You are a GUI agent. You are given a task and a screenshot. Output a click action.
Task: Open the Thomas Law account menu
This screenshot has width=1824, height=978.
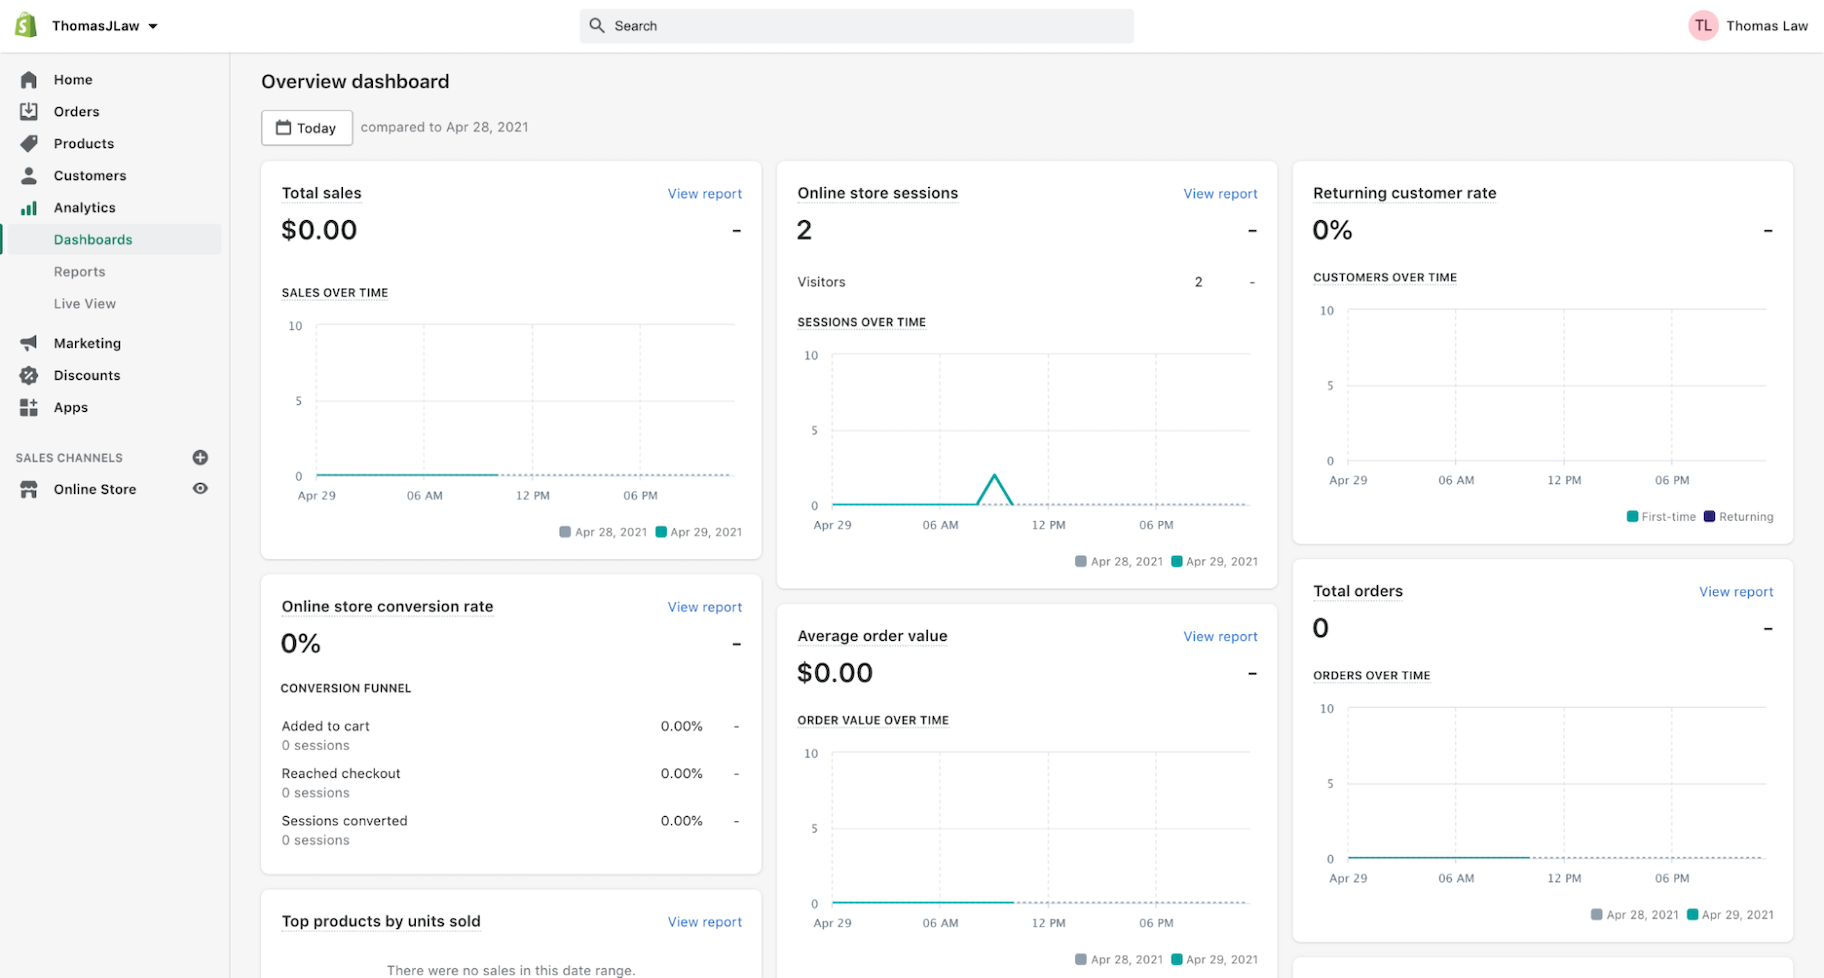click(1748, 26)
